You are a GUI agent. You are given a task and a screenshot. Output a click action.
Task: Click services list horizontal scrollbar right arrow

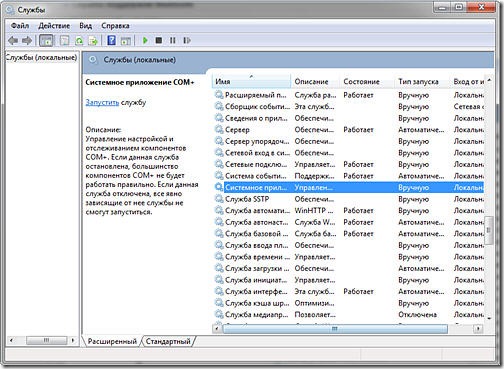pyautogui.click(x=478, y=329)
